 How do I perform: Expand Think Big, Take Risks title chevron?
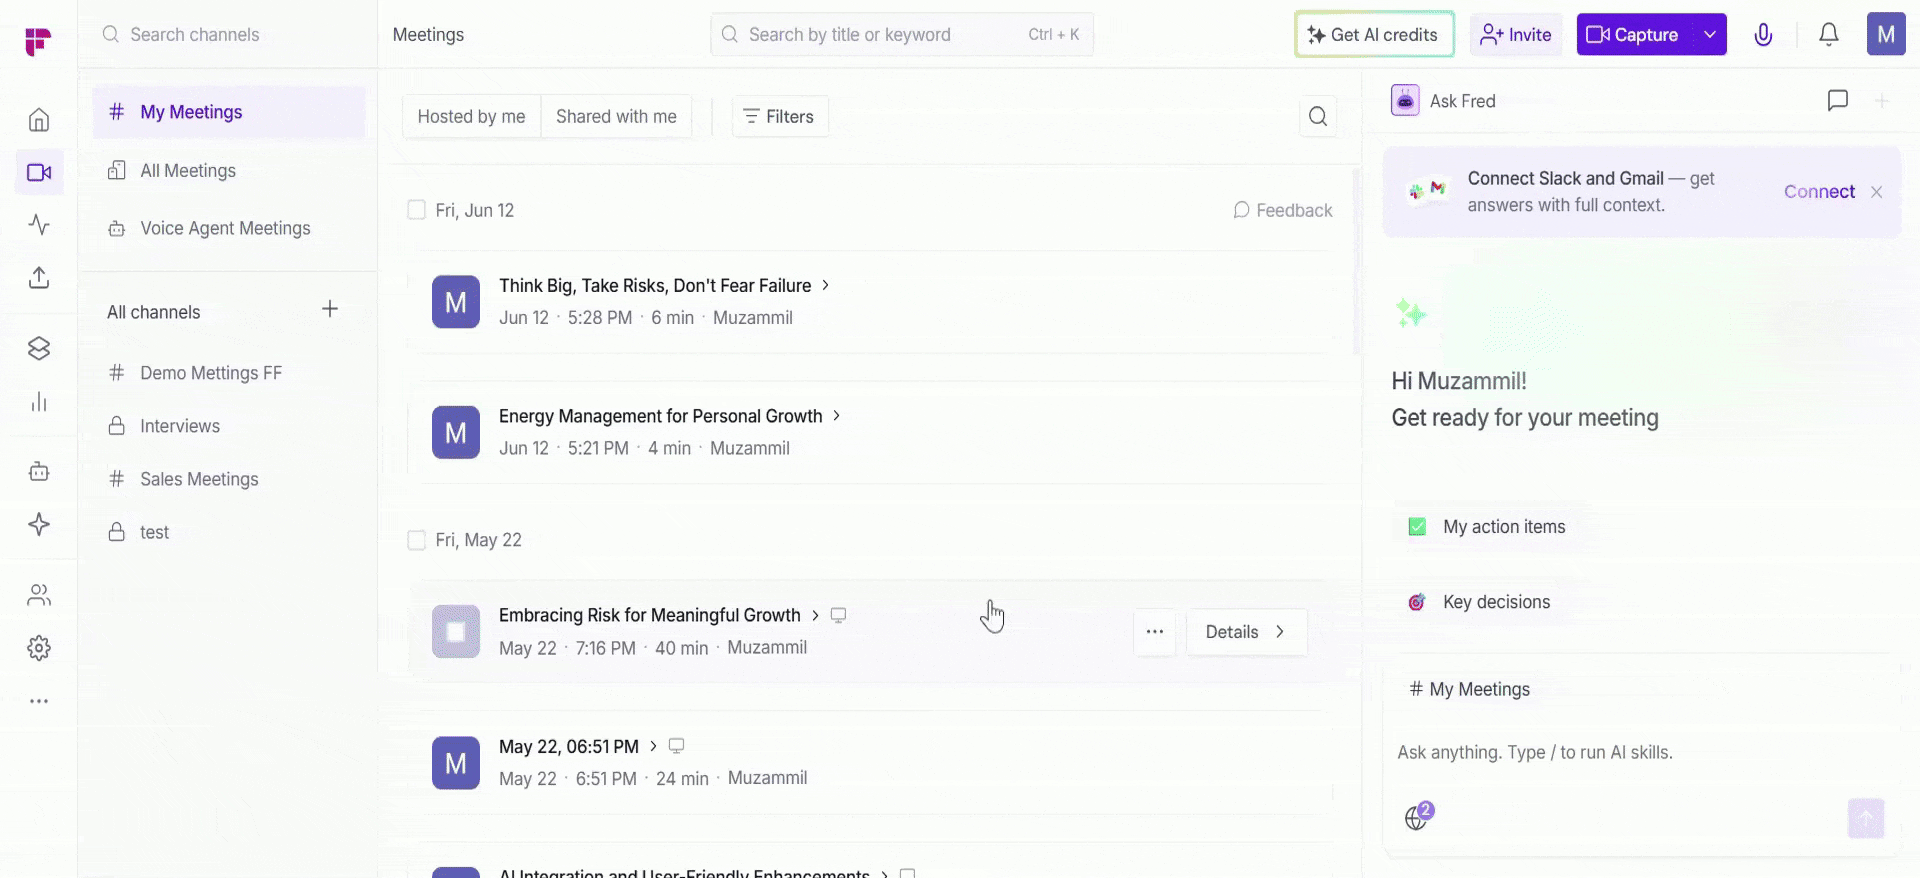825,285
